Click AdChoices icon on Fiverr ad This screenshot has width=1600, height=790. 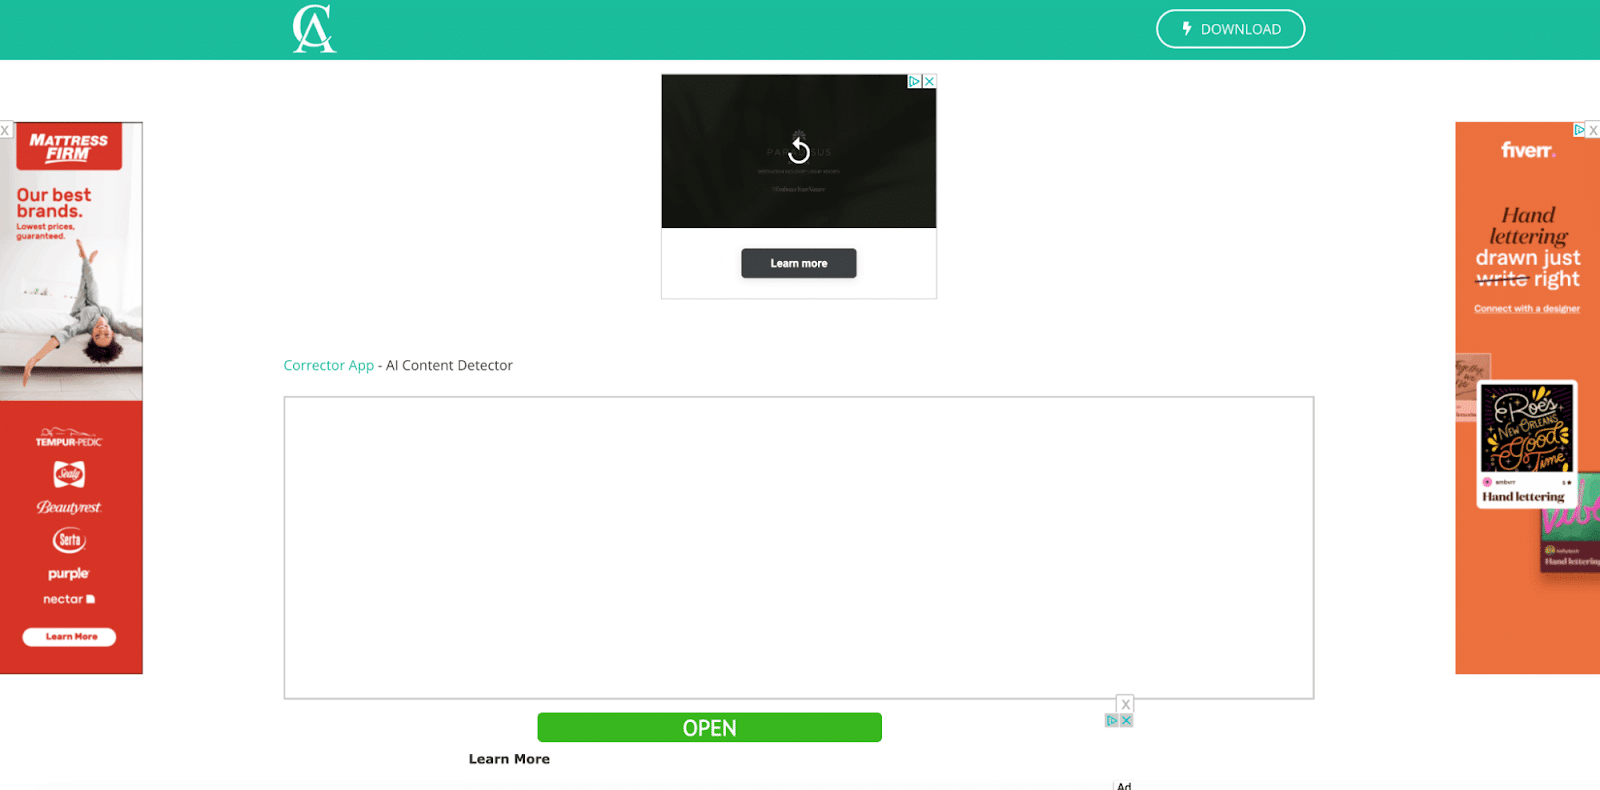[1579, 130]
